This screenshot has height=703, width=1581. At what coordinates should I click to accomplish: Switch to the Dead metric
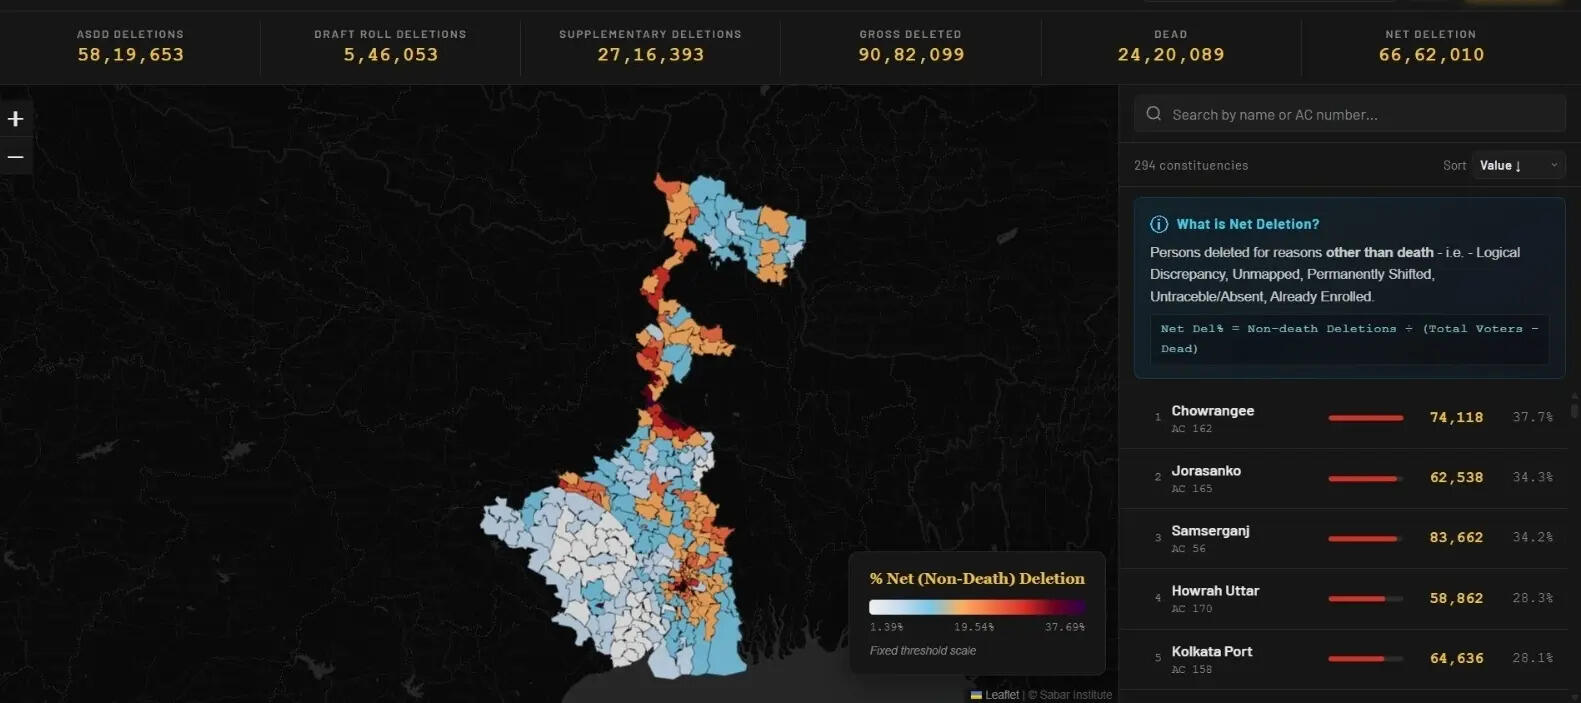1170,46
